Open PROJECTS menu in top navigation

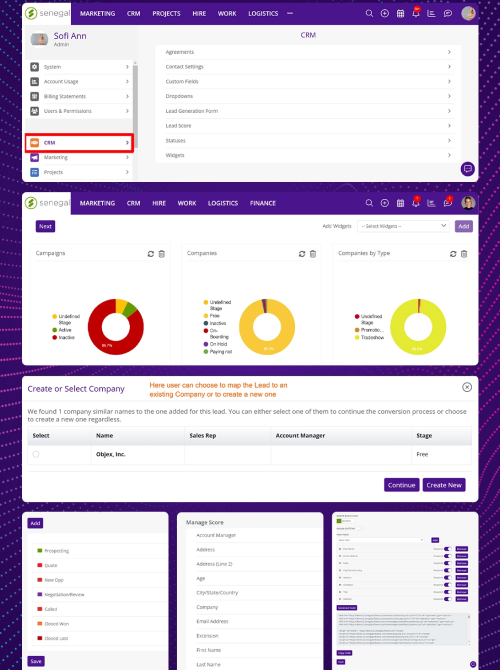point(166,14)
